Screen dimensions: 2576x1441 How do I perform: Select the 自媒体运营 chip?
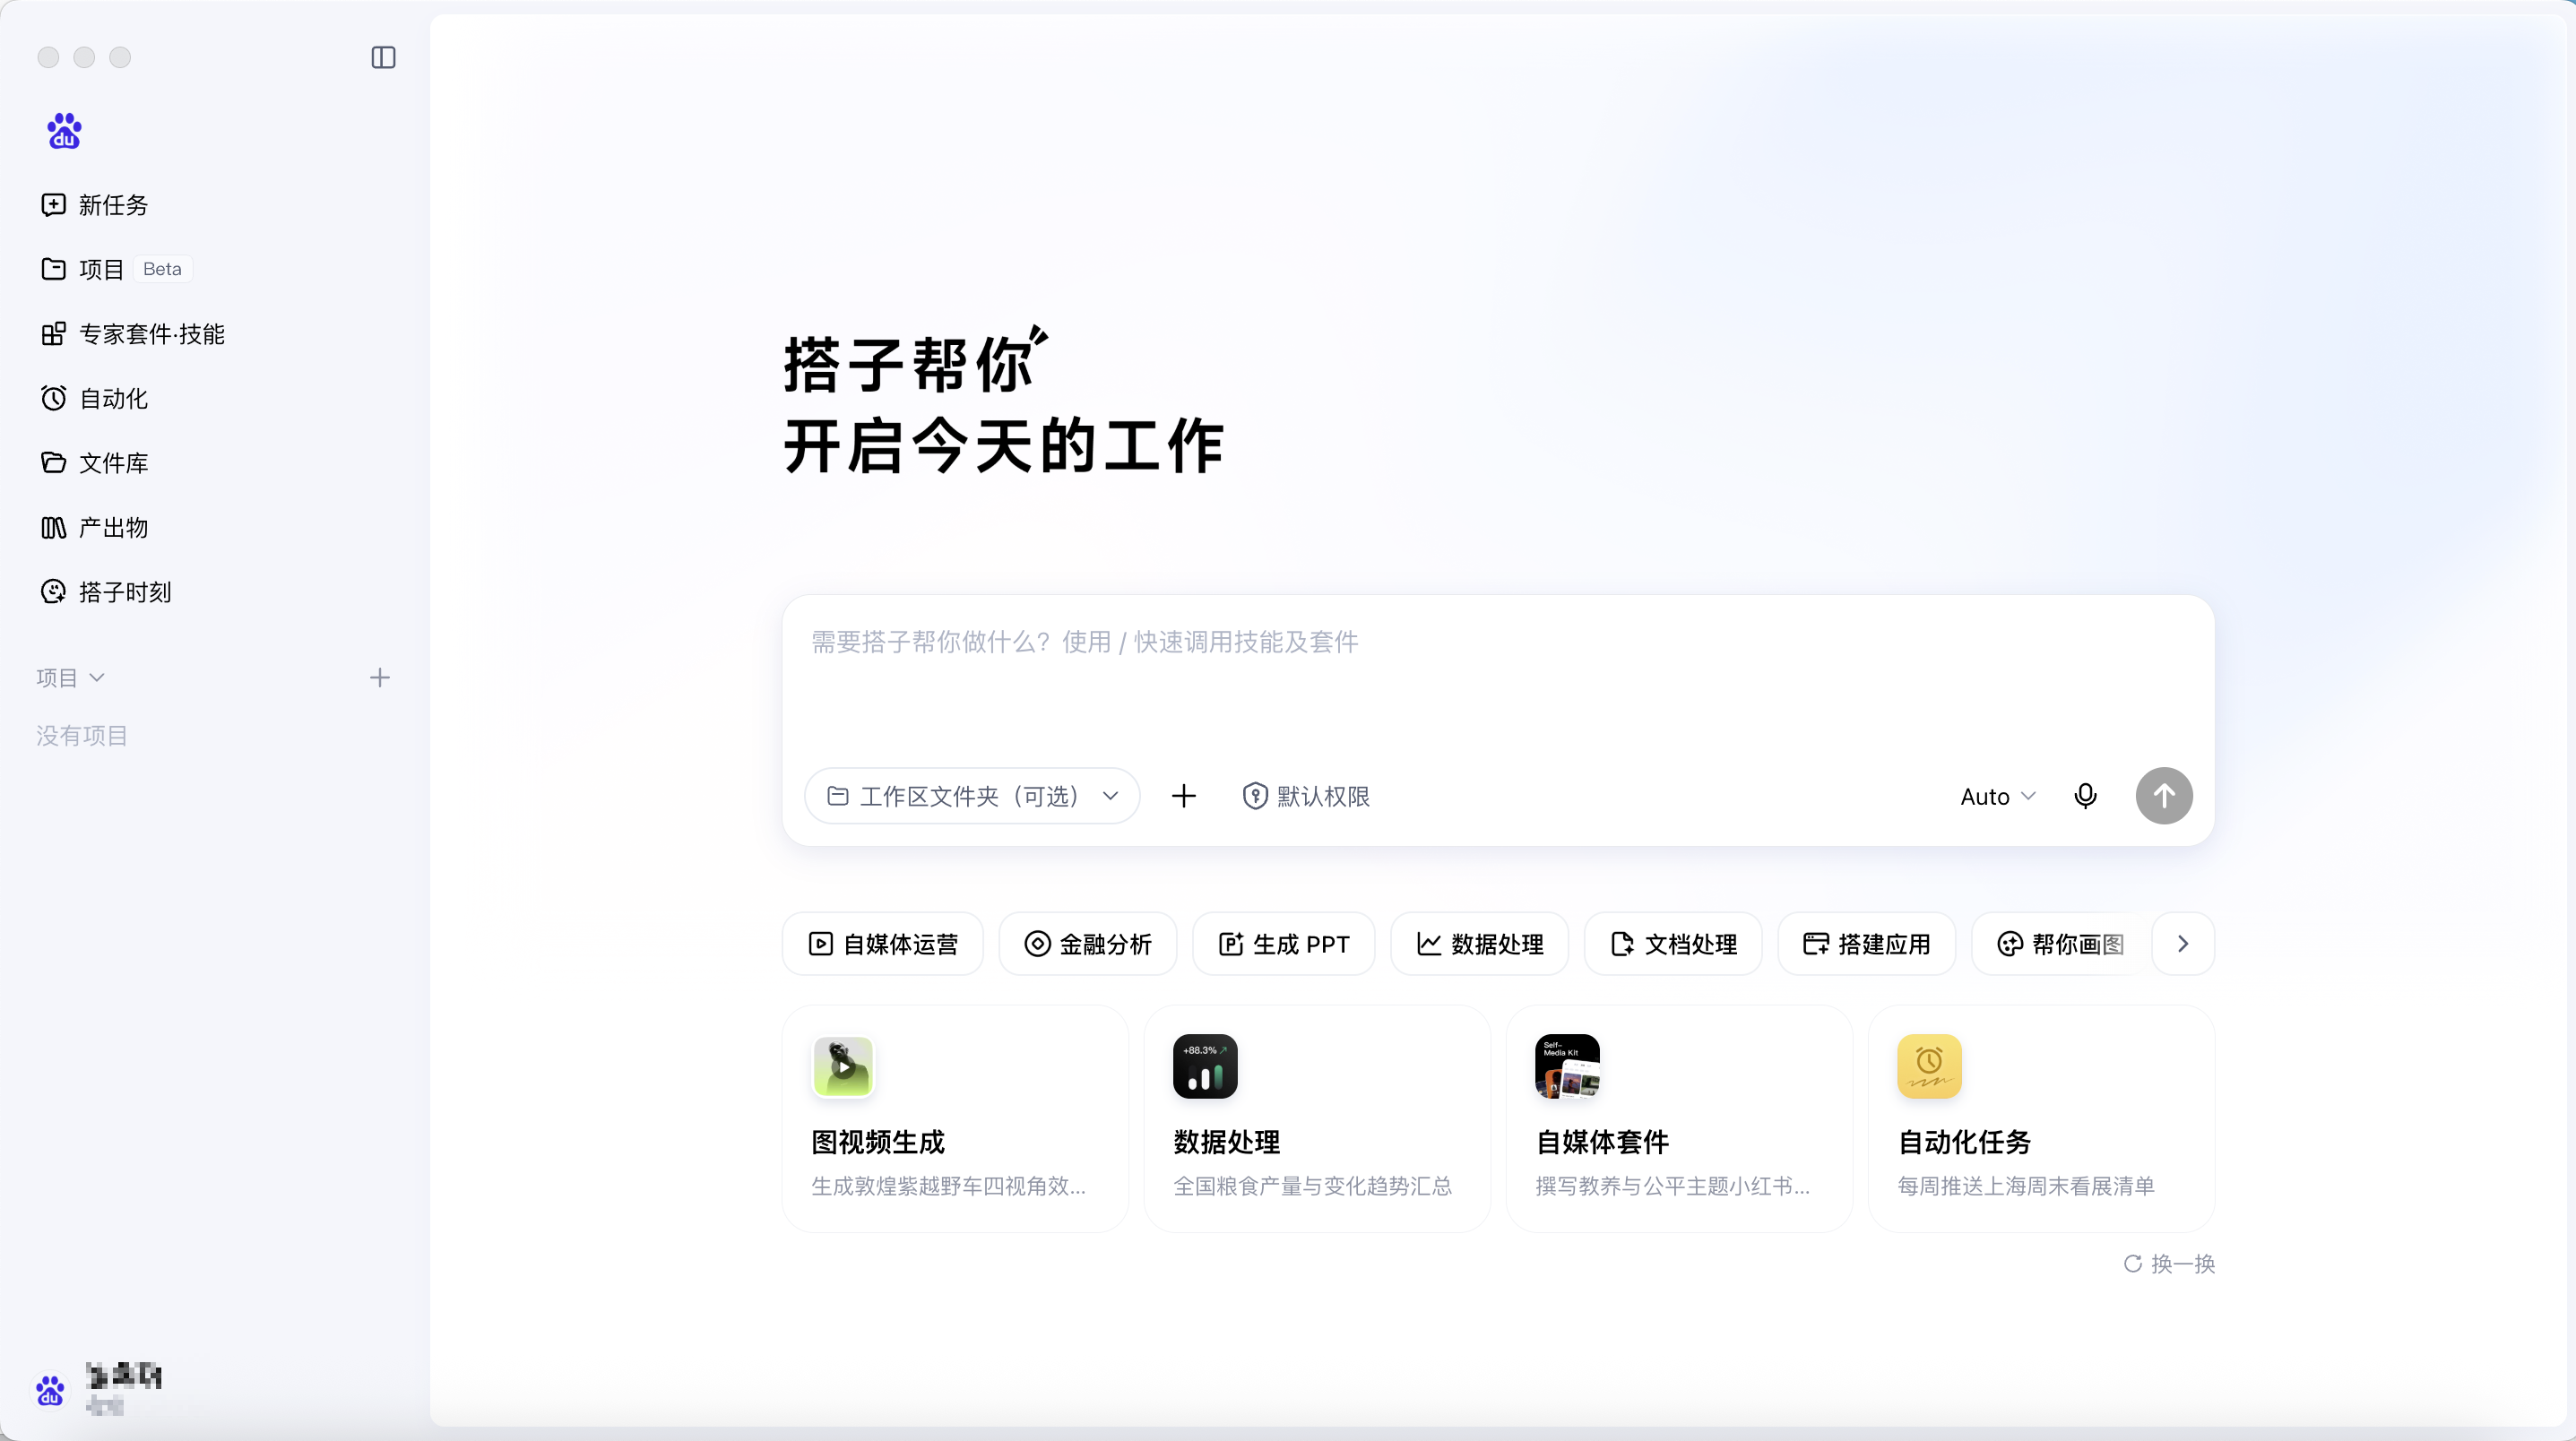(883, 944)
